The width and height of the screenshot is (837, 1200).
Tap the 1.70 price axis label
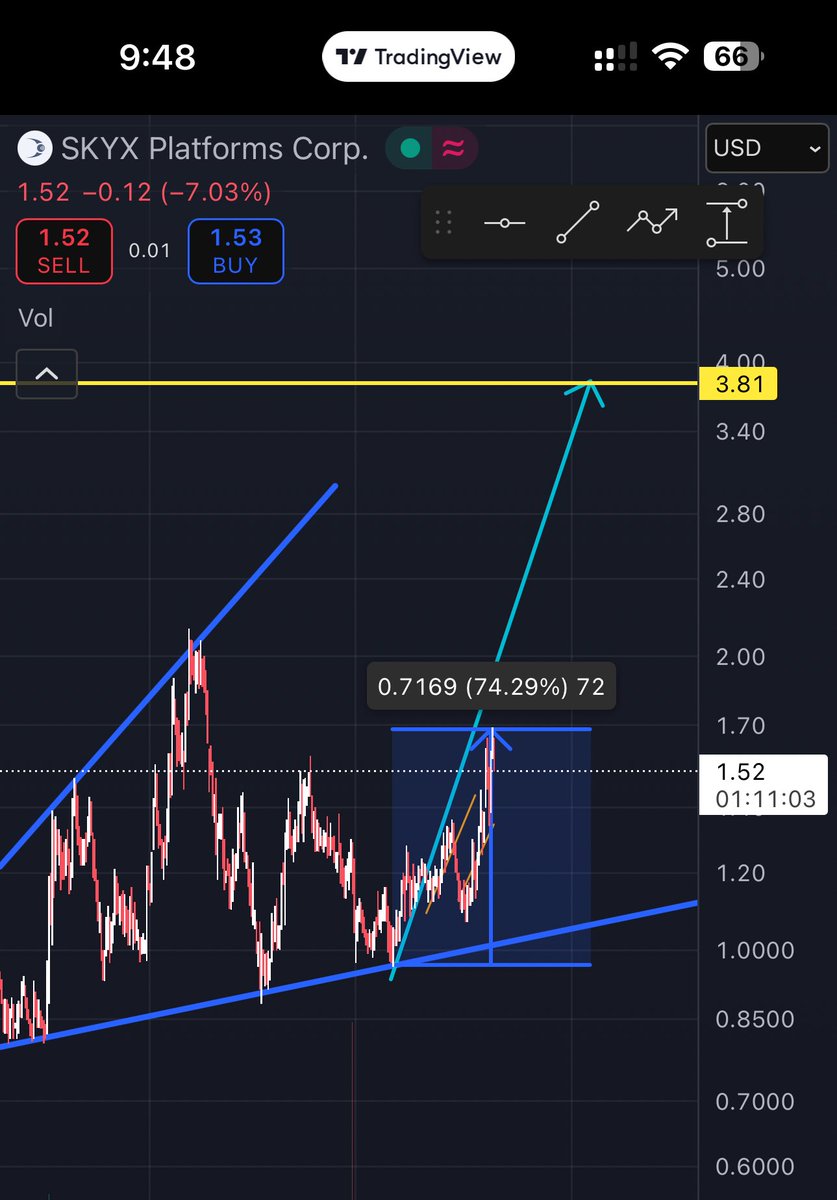pyautogui.click(x=739, y=726)
